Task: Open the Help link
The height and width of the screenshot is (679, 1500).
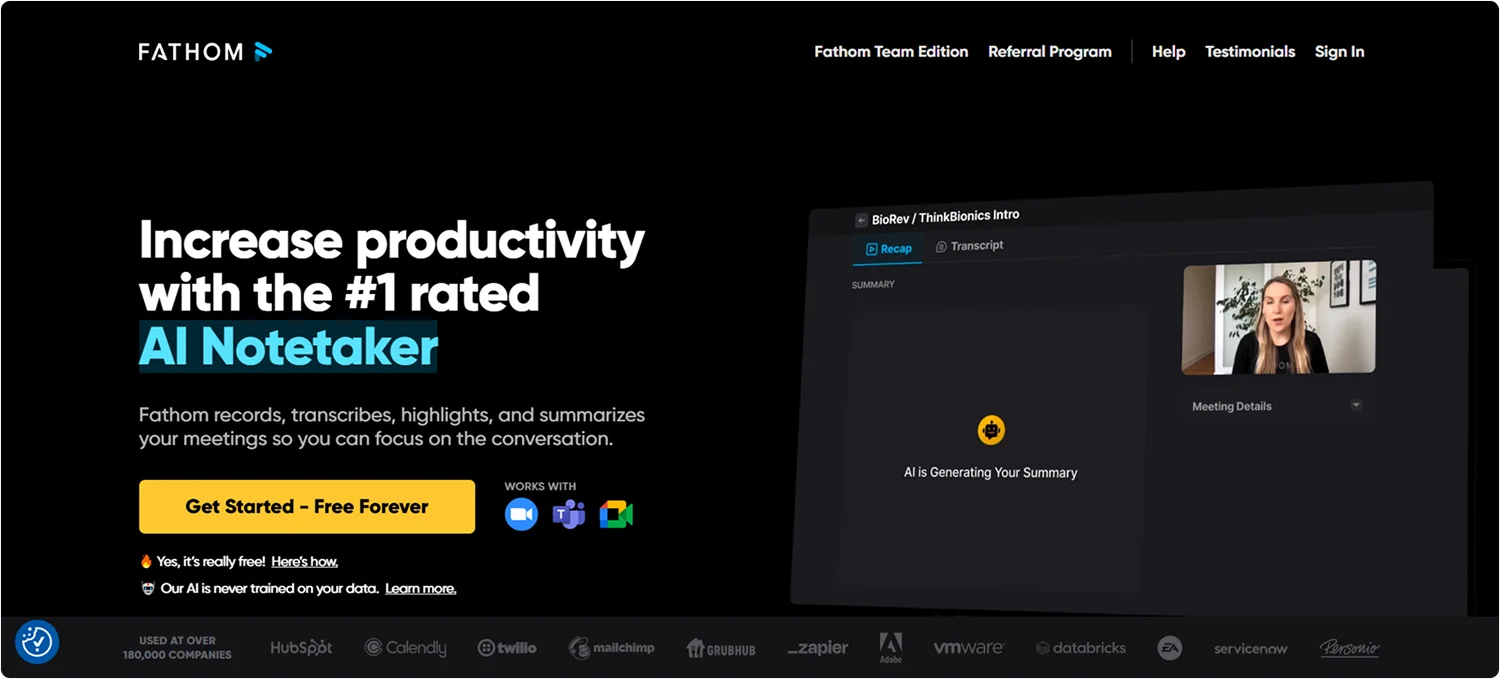Action: 1168,52
